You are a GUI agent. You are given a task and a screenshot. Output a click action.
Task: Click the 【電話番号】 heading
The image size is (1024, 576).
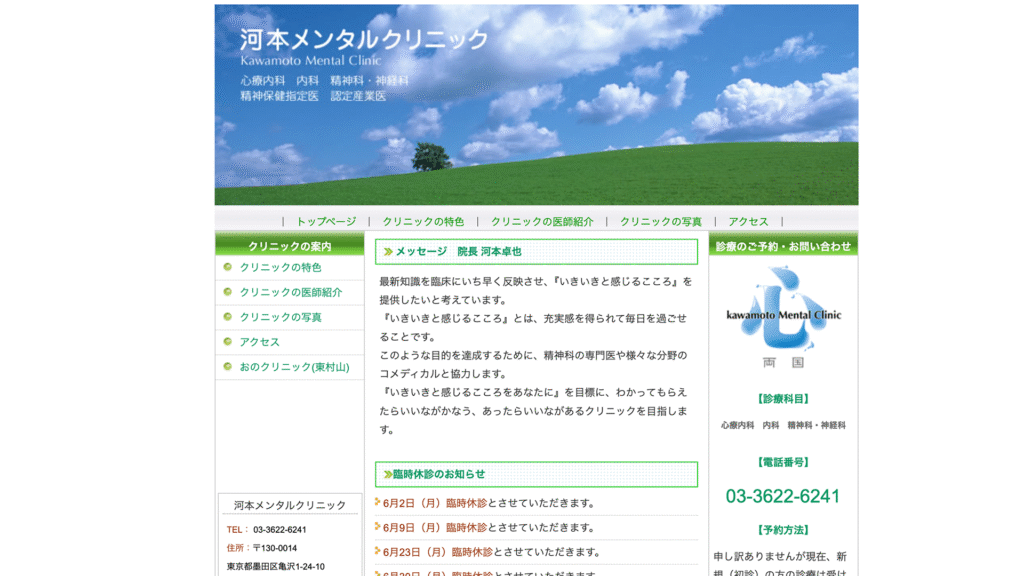[783, 462]
